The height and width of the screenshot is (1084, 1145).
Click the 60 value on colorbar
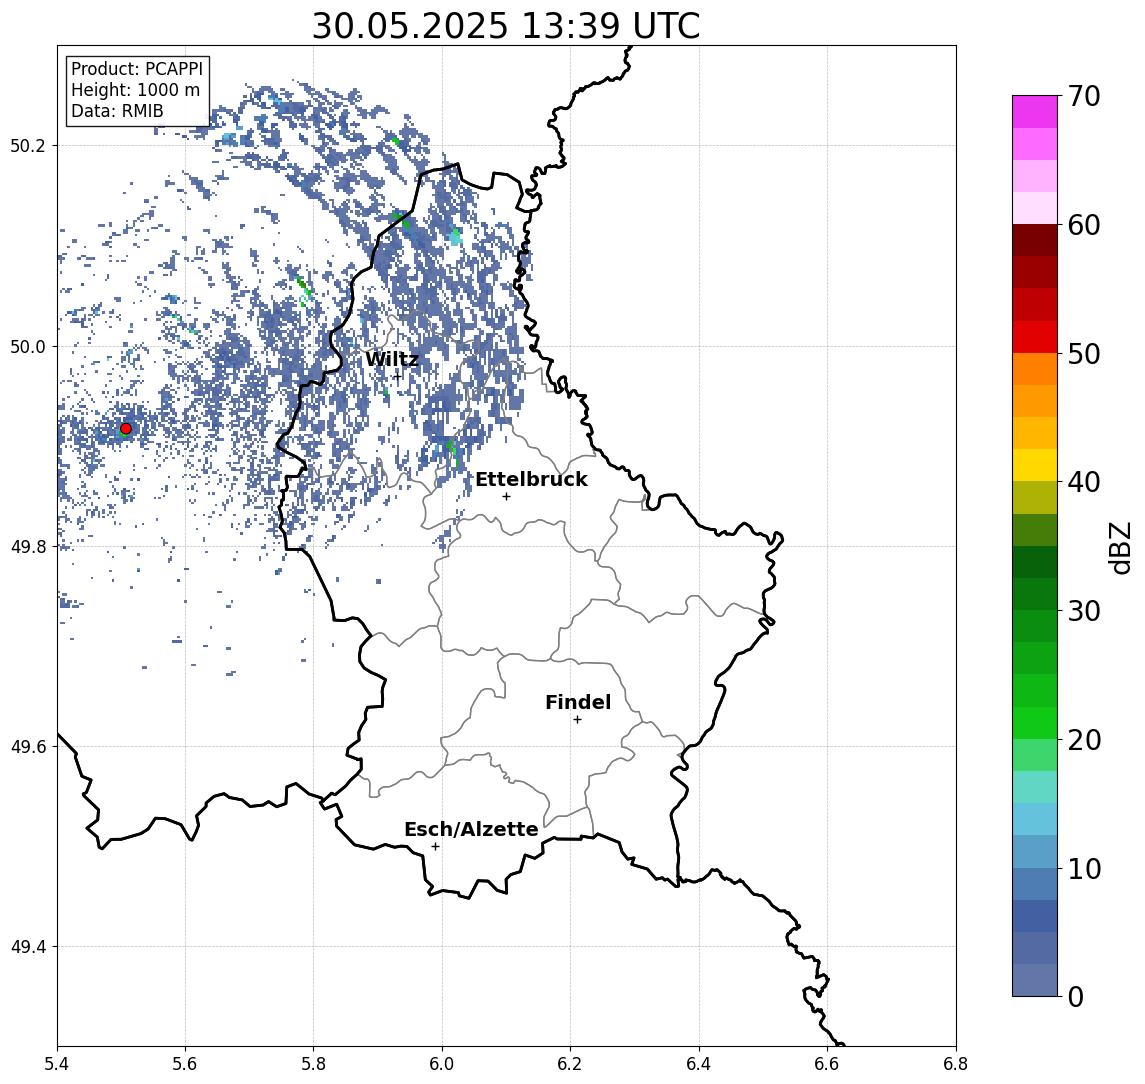(x=1083, y=225)
